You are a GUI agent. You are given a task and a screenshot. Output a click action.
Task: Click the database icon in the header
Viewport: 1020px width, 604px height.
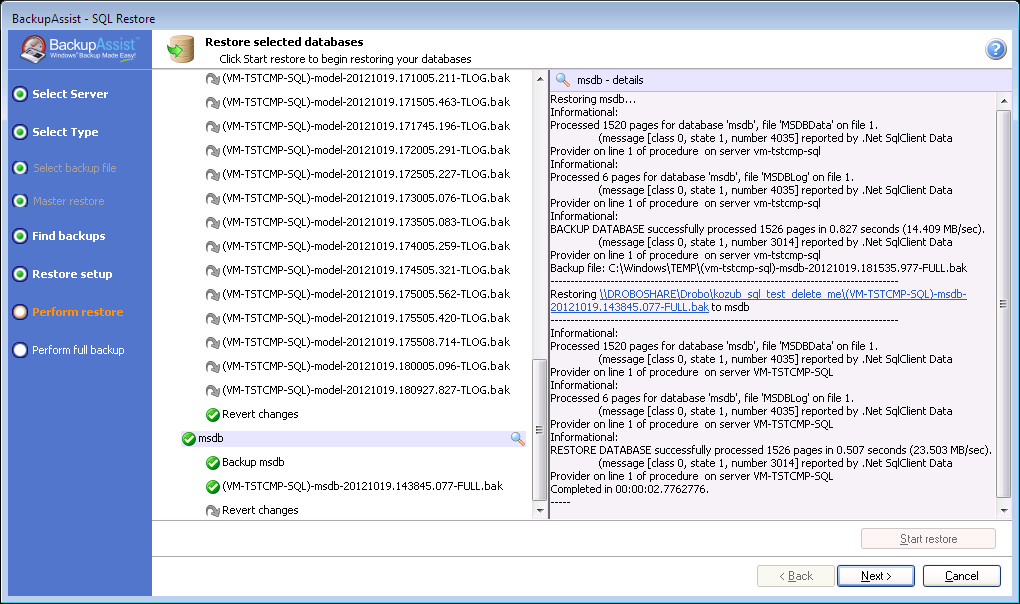point(180,49)
